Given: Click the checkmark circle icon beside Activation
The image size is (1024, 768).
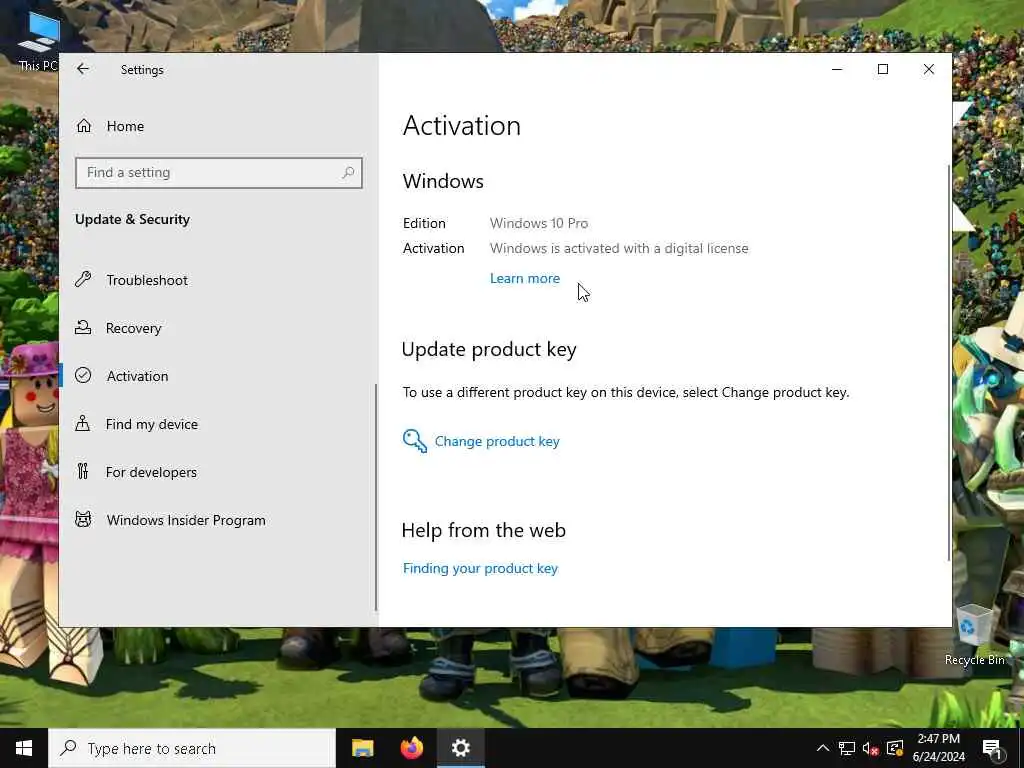Looking at the screenshot, I should 83,376.
